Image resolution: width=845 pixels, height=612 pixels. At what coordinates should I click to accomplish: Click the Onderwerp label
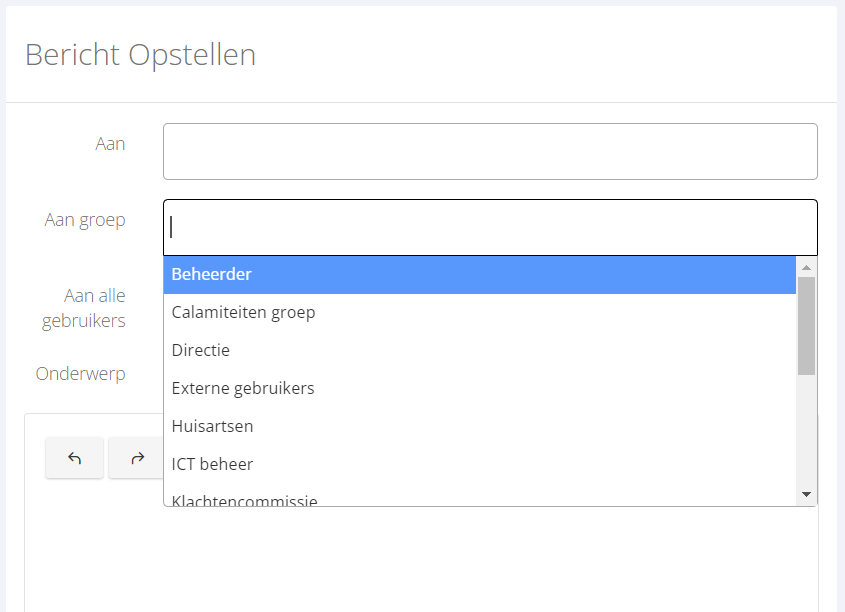pos(80,374)
